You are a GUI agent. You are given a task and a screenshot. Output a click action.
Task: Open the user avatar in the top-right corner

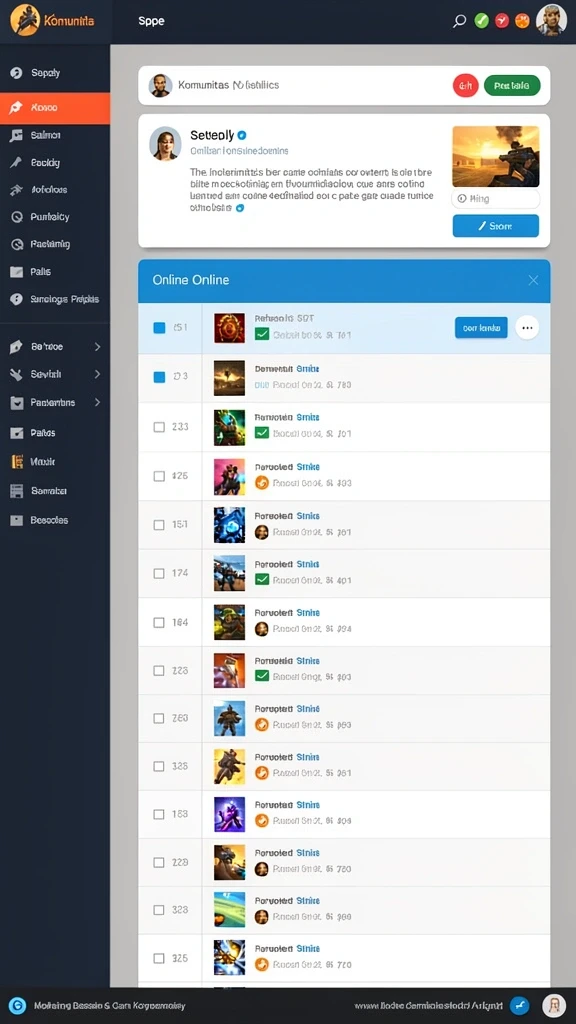(x=551, y=20)
